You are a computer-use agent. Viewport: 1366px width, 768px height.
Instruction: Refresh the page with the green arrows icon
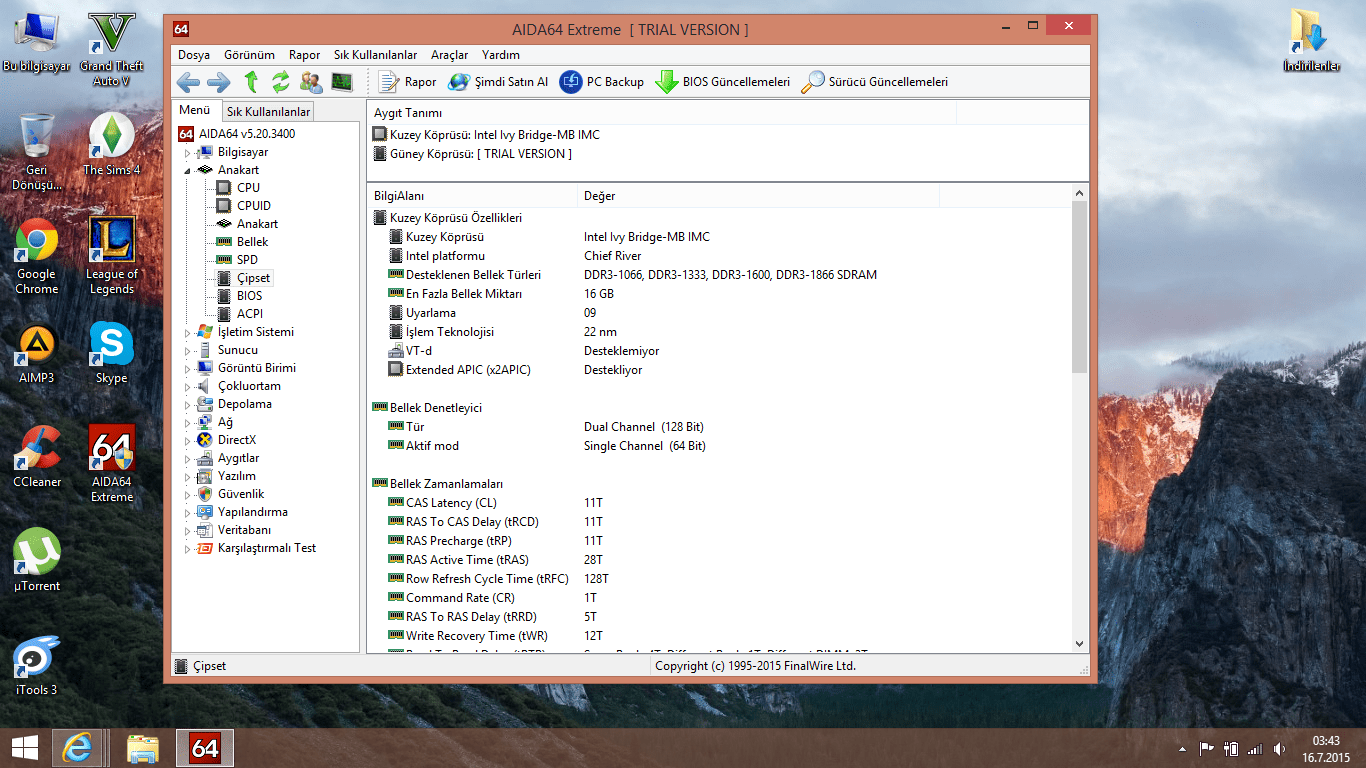click(x=280, y=82)
